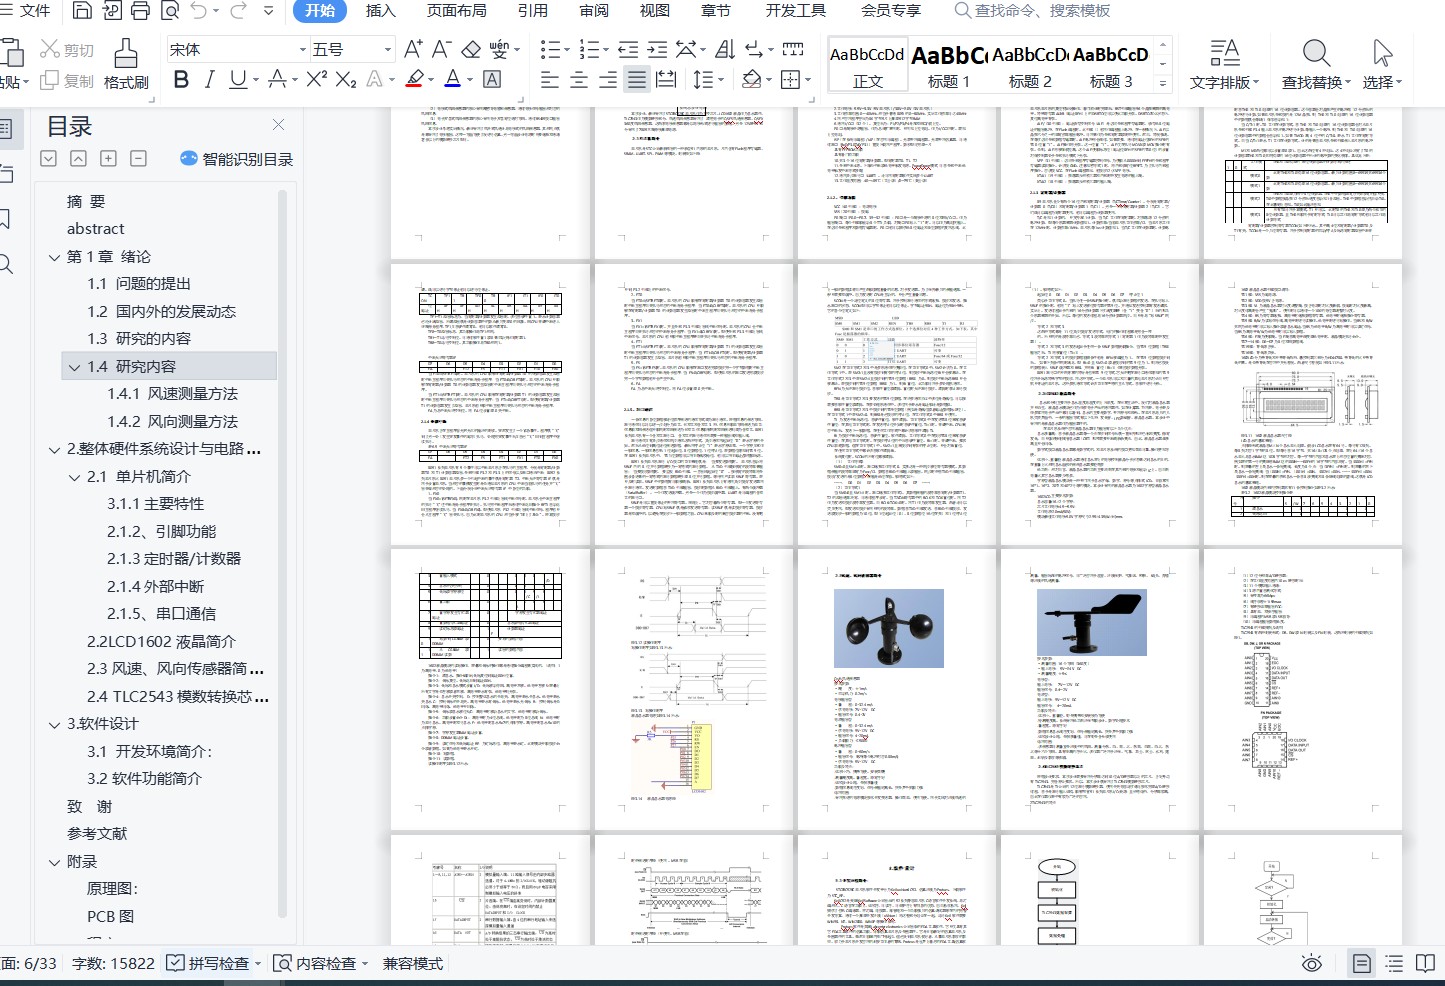Click 智能识别目录 button
Image resolution: width=1445 pixels, height=986 pixels.
(x=237, y=159)
